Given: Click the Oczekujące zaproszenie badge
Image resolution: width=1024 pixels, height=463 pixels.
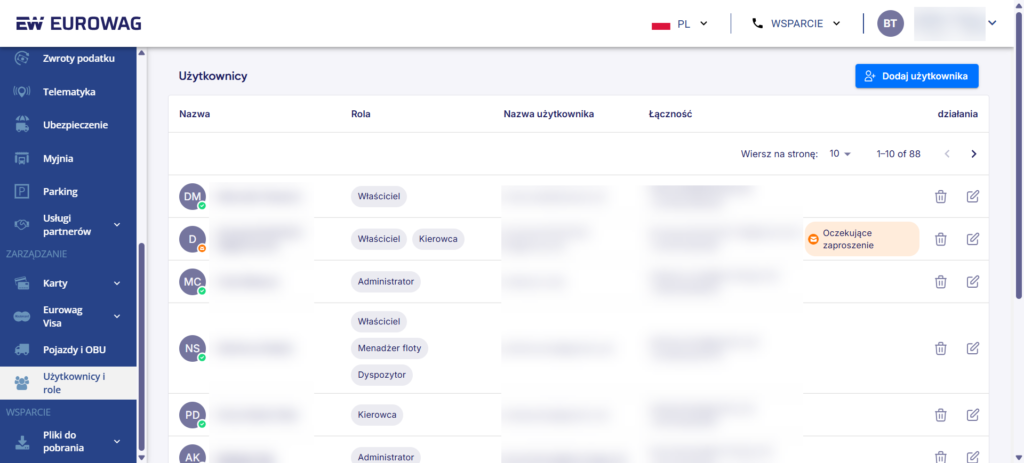Looking at the screenshot, I should [861, 239].
